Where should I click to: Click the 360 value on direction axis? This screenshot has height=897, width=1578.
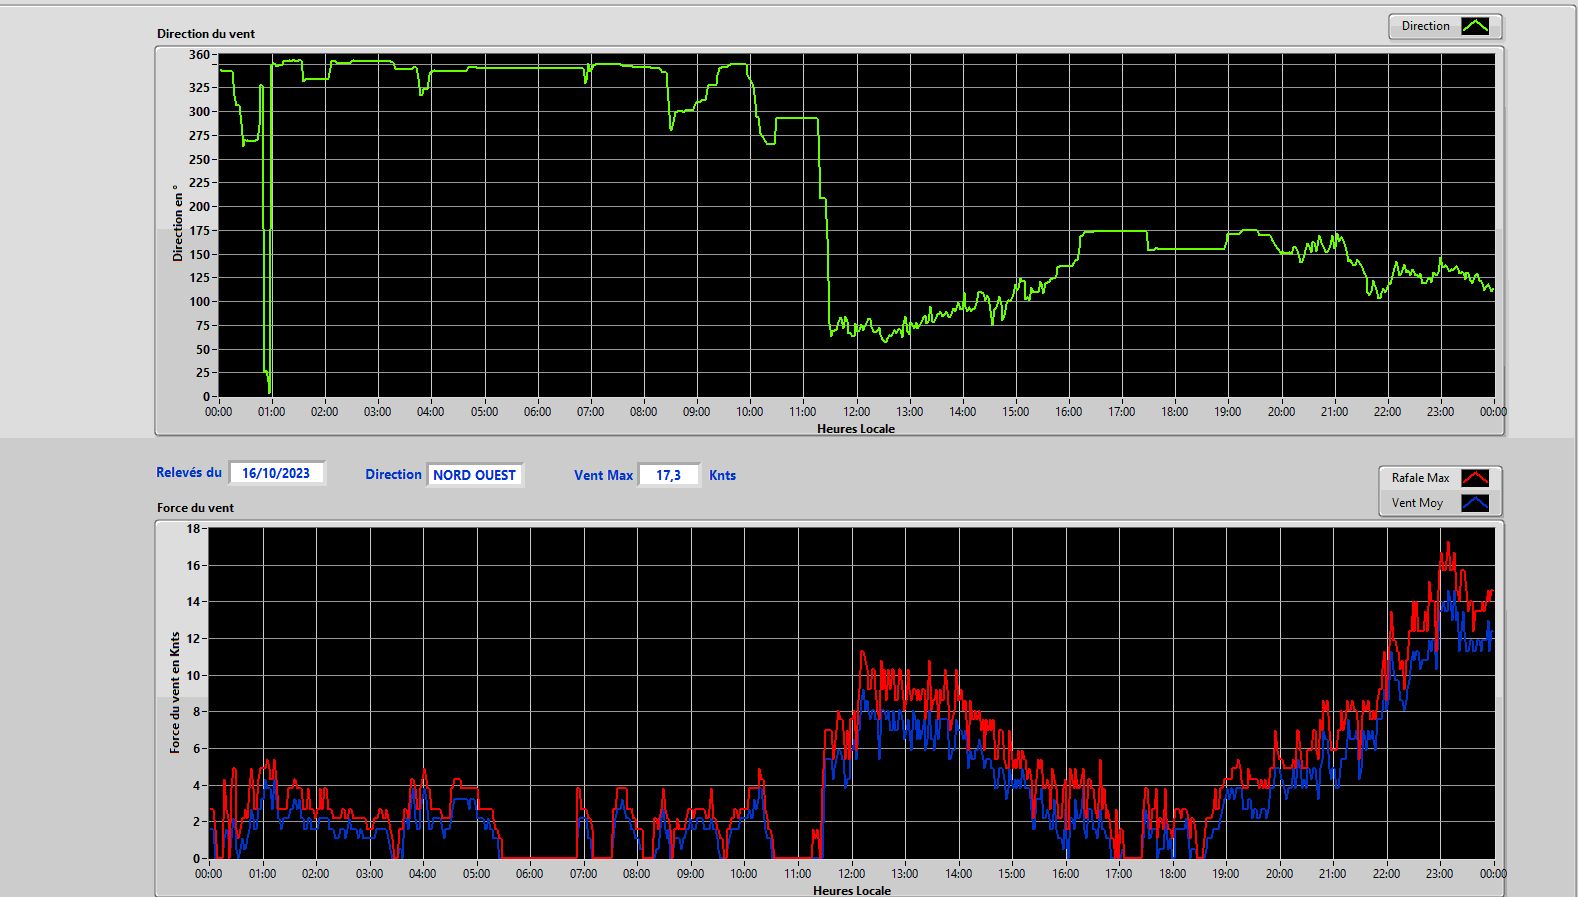pyautogui.click(x=199, y=55)
